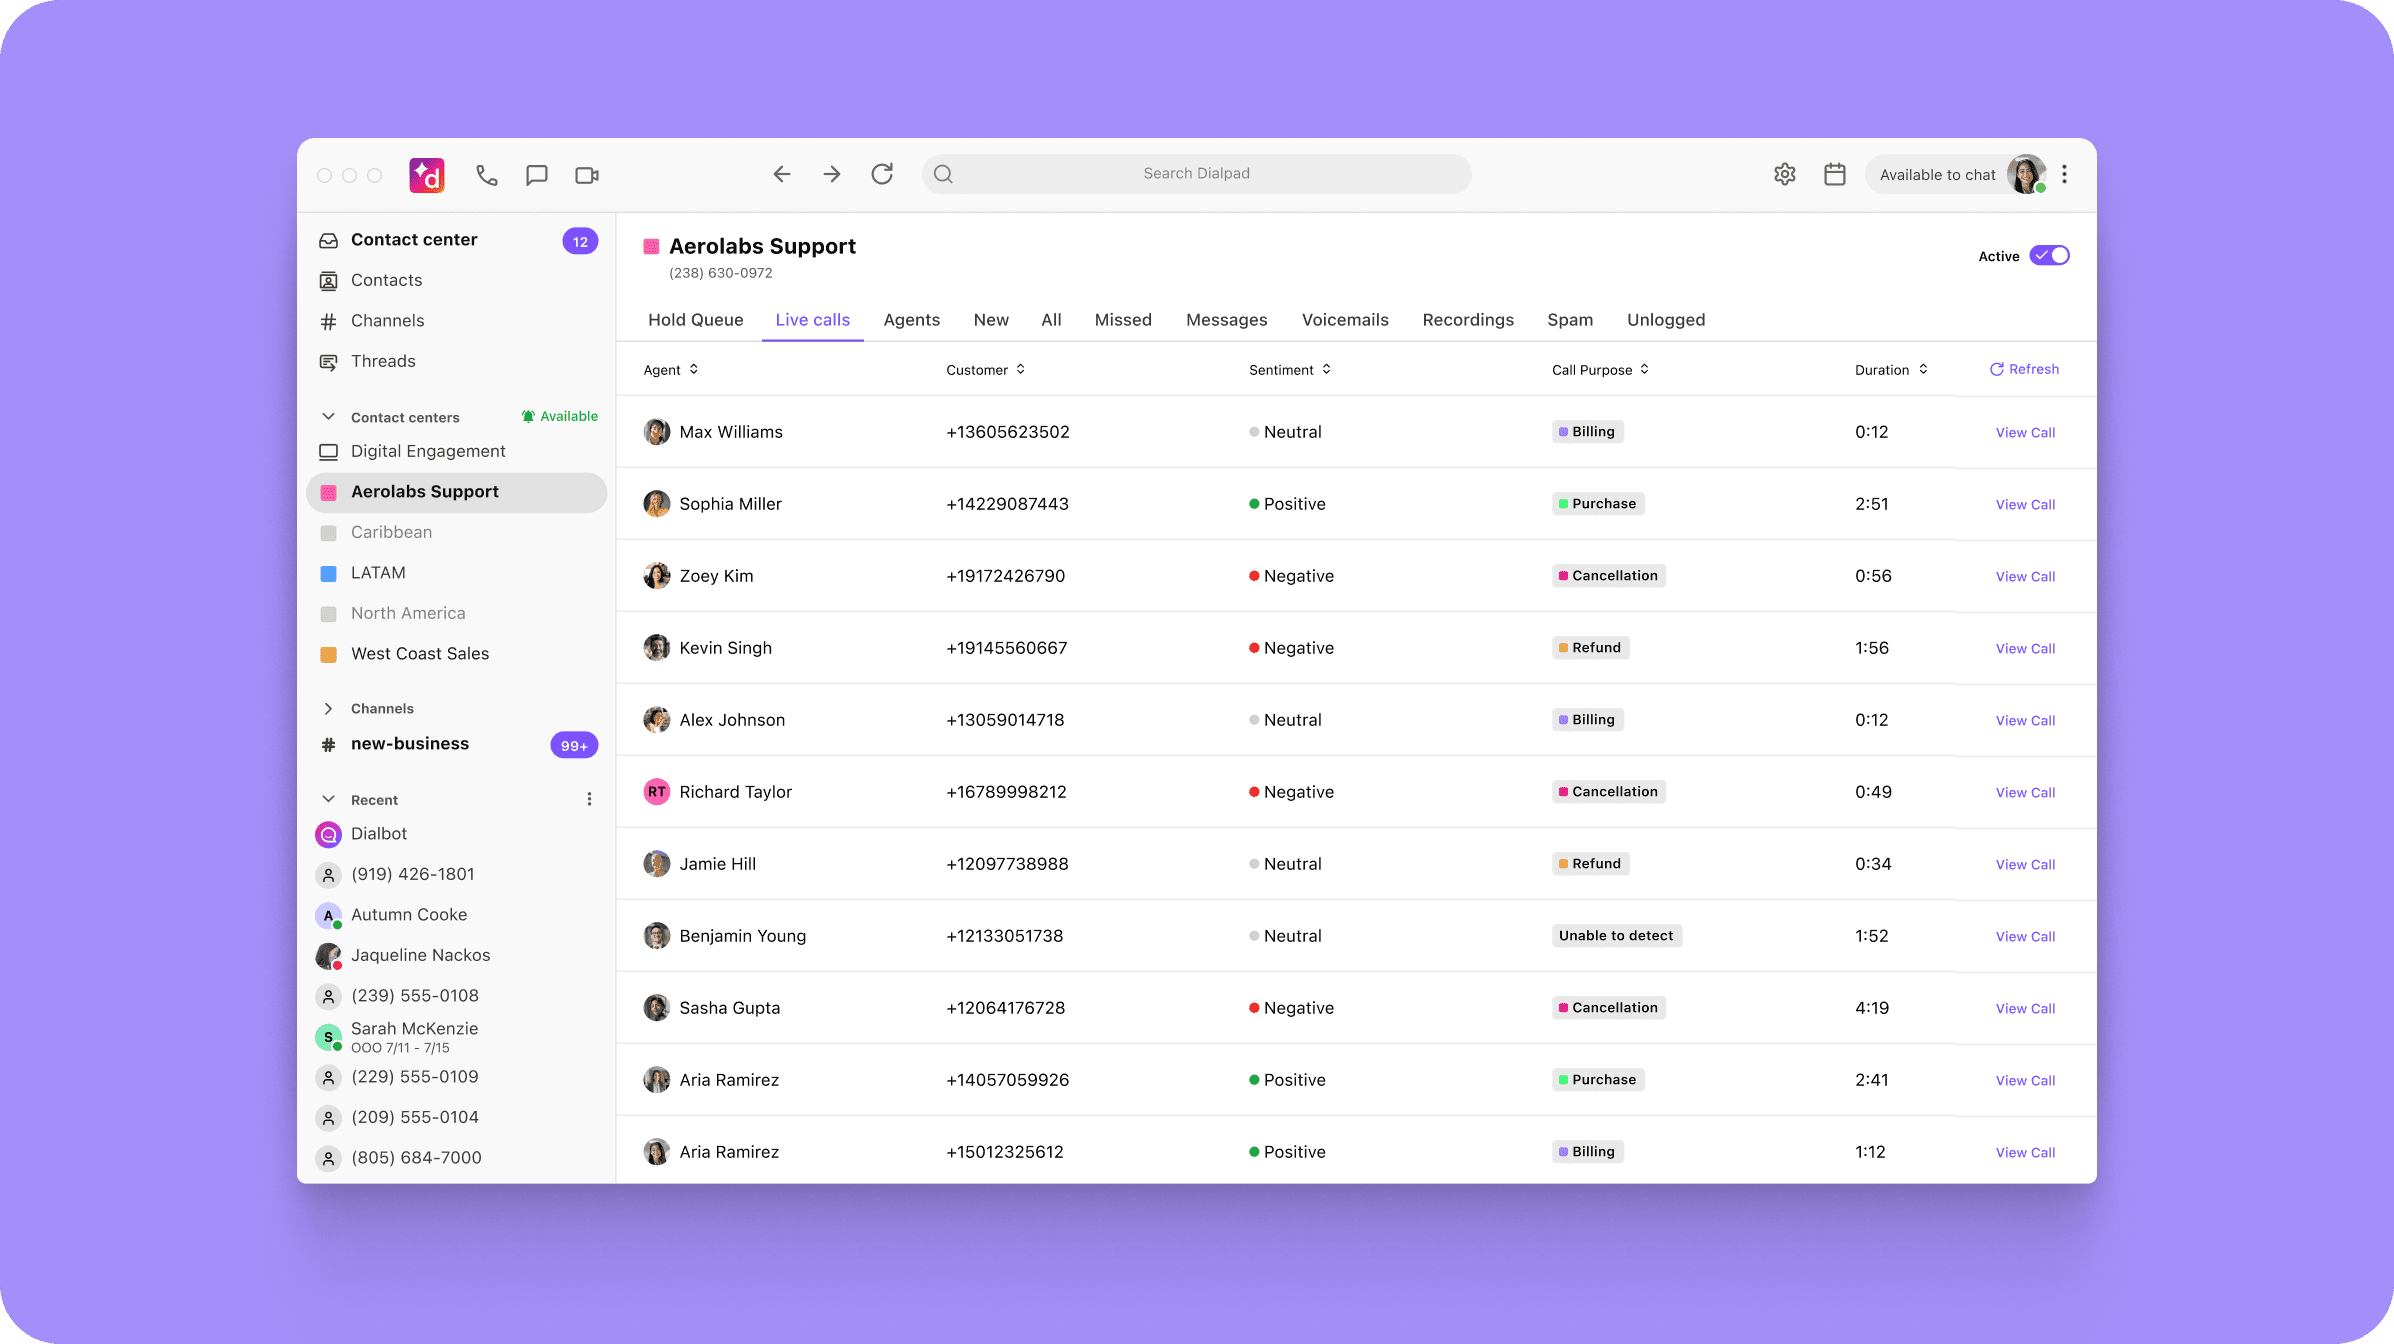Open the chat message icon
Screen dimensions: 2394x1344
pyautogui.click(x=537, y=175)
